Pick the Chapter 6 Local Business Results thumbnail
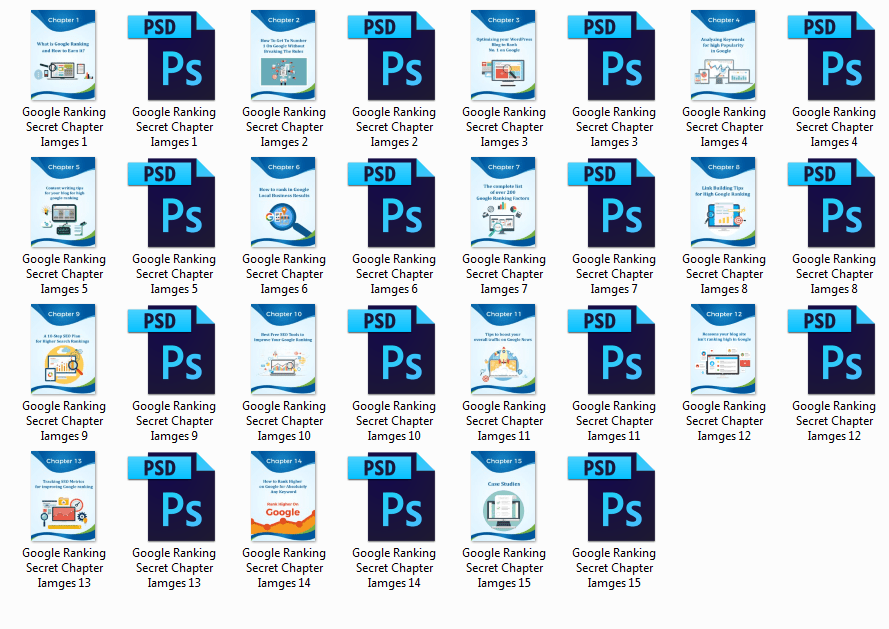Viewport: 889px width, 629px height. (284, 203)
